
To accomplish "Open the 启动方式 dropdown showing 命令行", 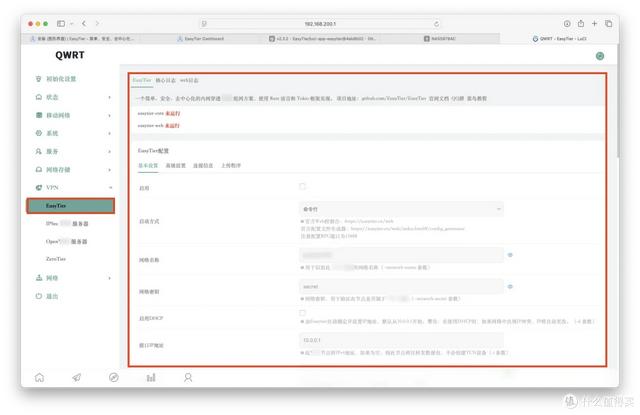I will pyautogui.click(x=401, y=209).
